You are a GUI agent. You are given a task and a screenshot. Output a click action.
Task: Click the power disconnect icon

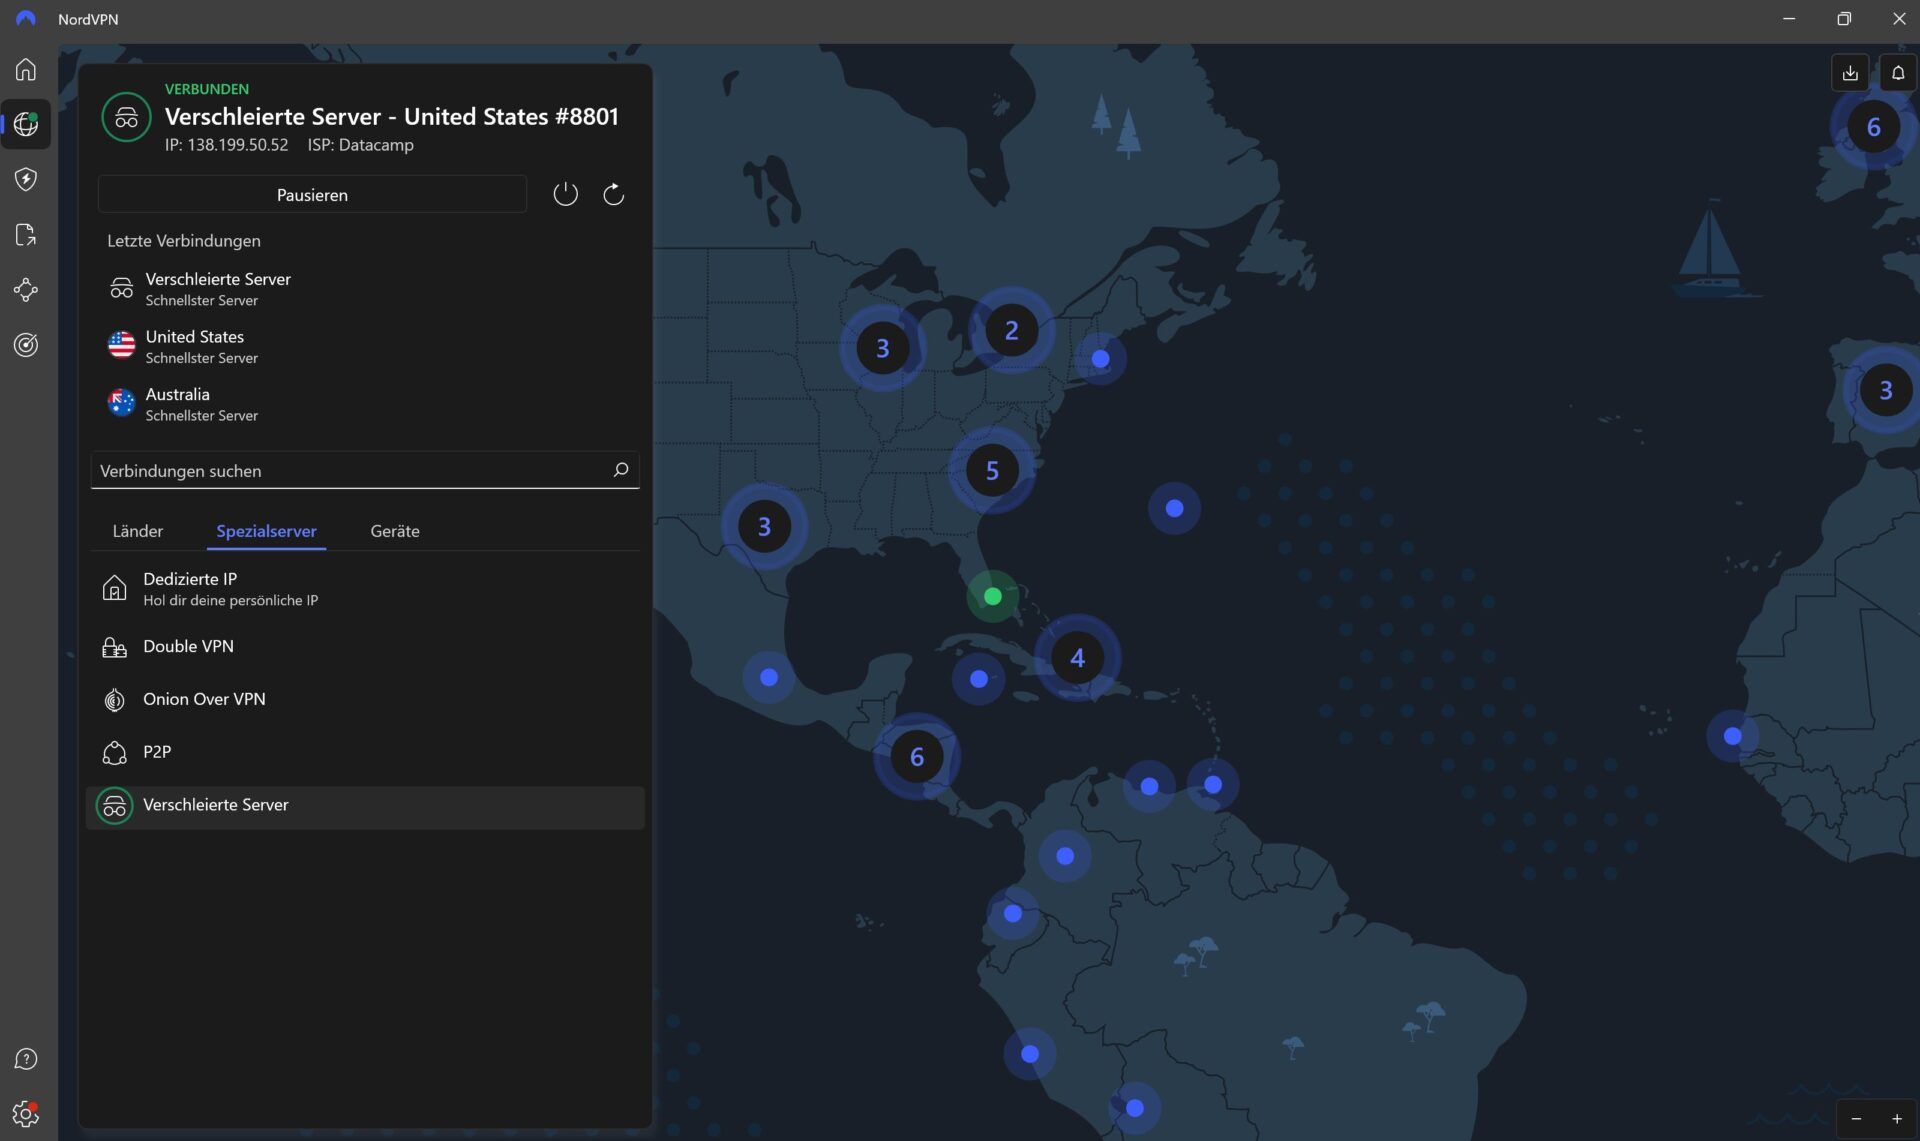tap(565, 194)
